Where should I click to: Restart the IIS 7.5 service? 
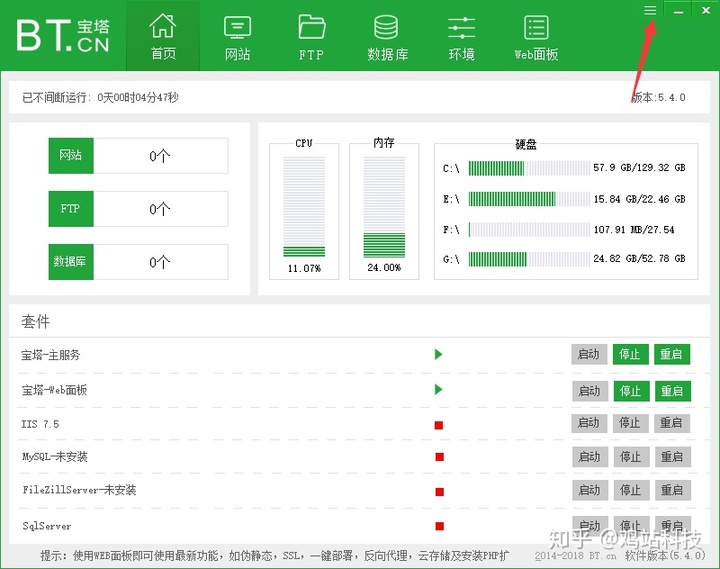[x=672, y=423]
